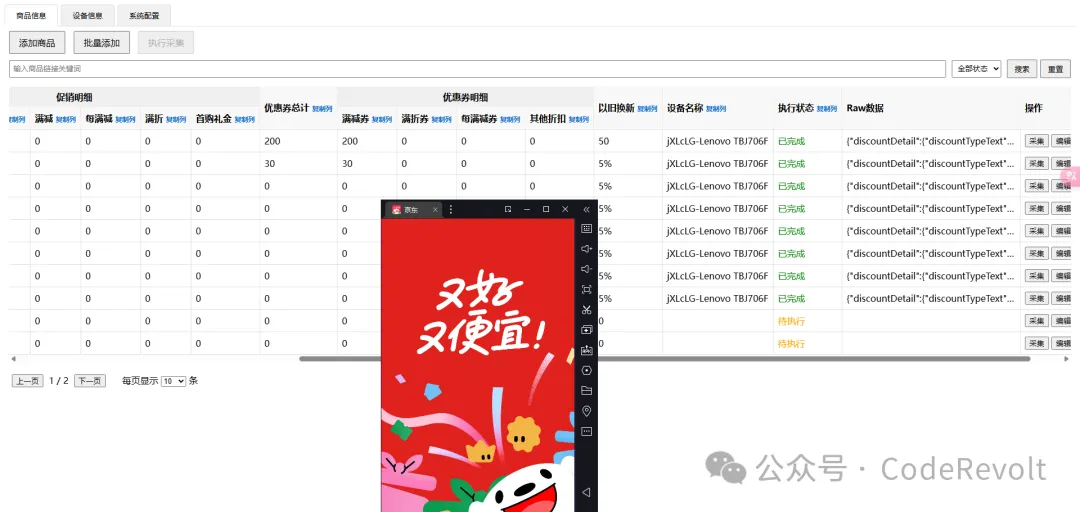This screenshot has width=1080, height=512.
Task: Click the 添加商品 button
Action: pyautogui.click(x=37, y=43)
